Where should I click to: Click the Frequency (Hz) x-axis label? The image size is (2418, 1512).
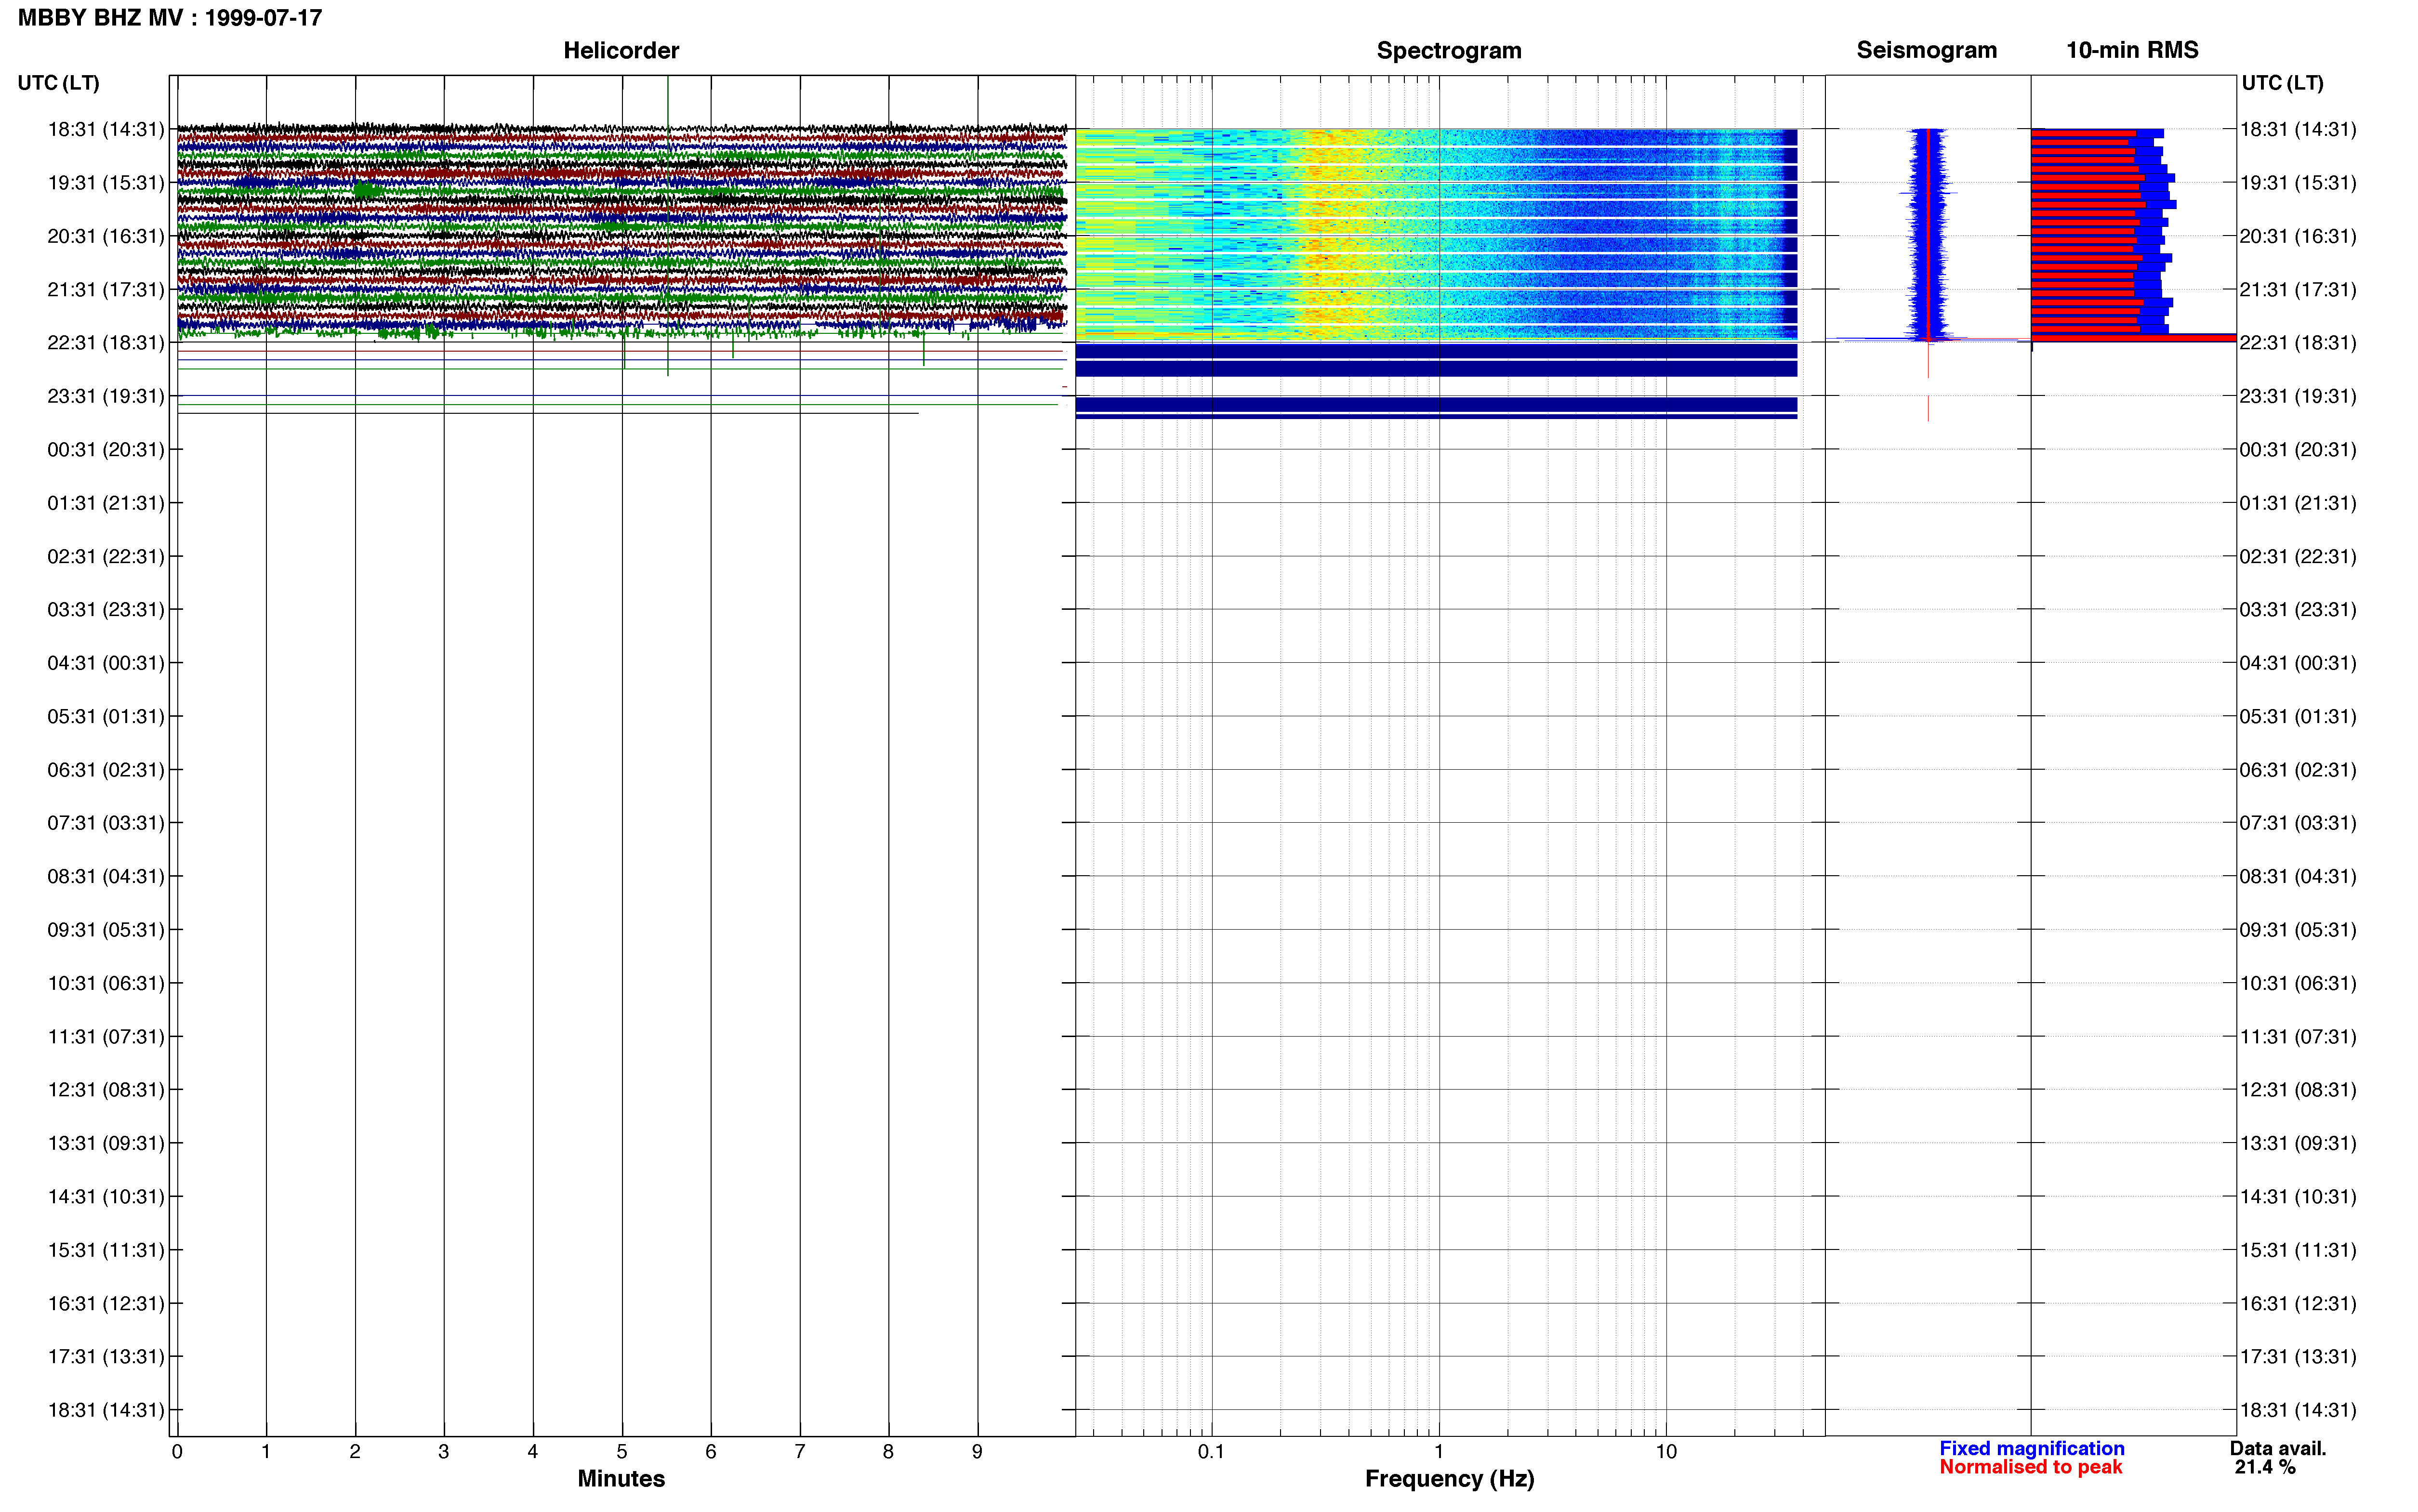(x=1449, y=1478)
